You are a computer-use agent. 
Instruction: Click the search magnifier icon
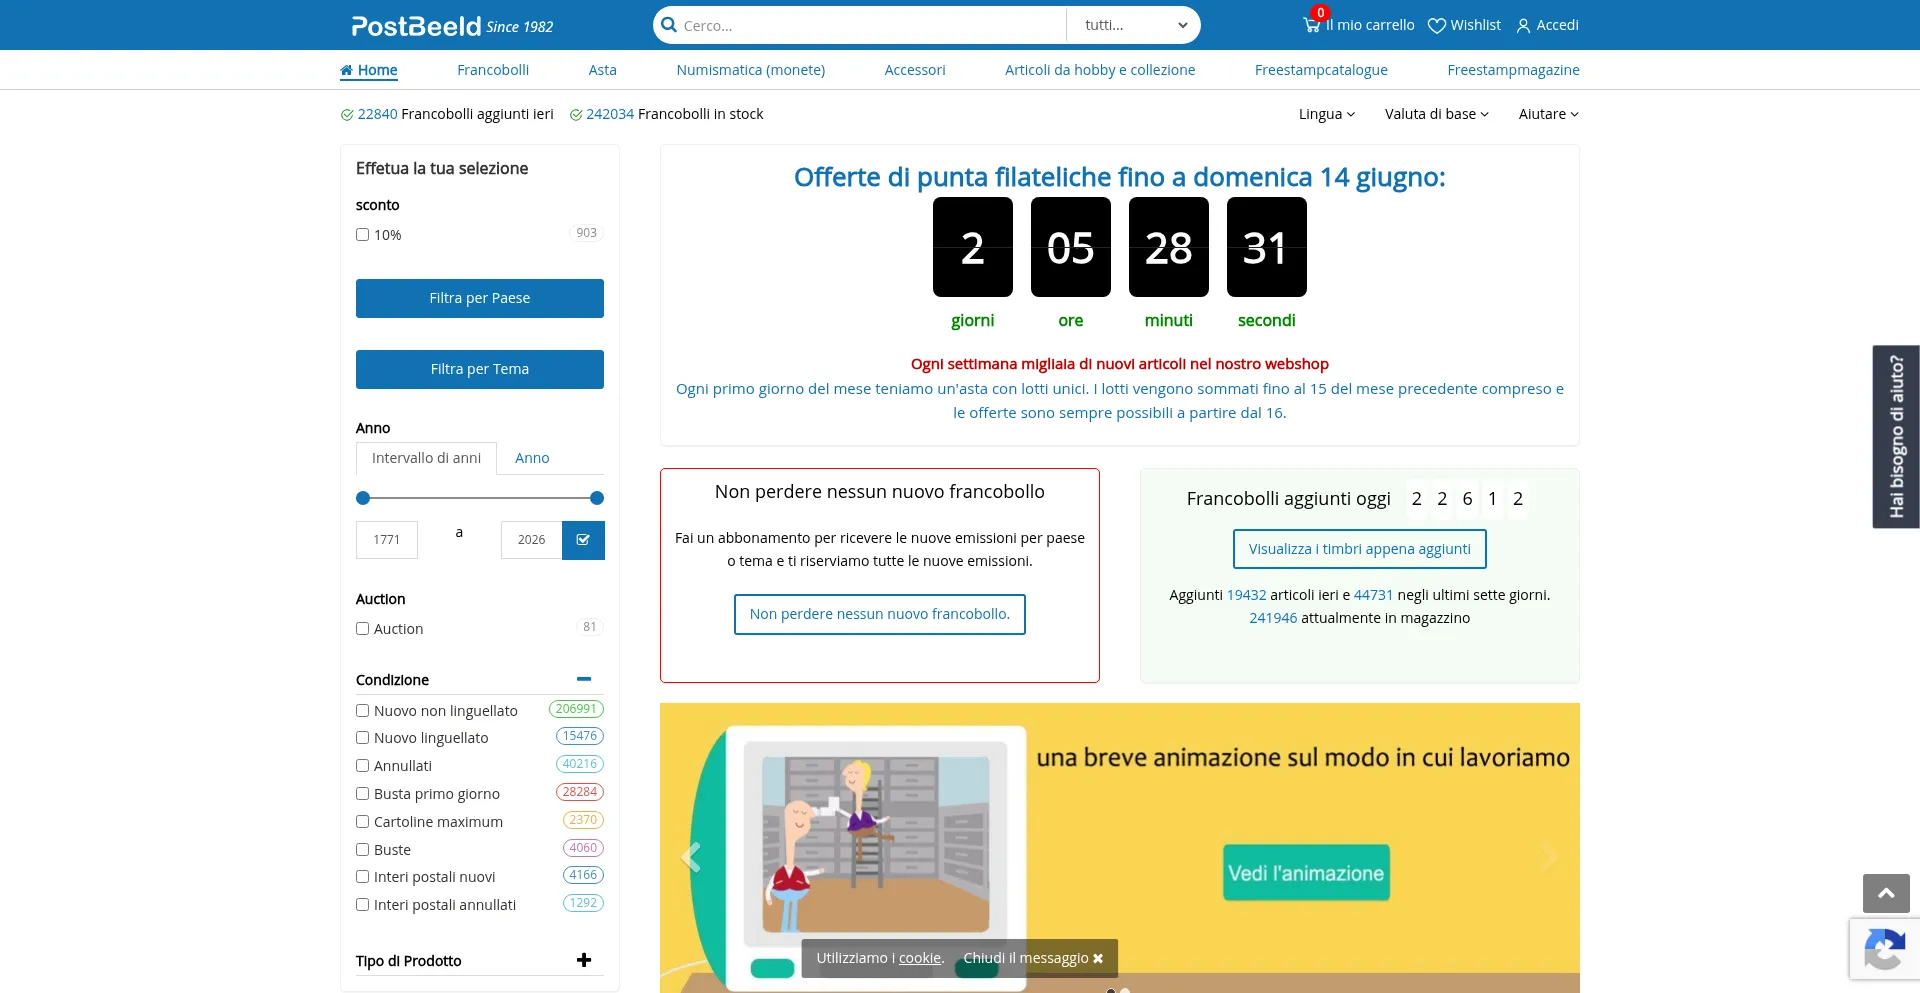669,25
